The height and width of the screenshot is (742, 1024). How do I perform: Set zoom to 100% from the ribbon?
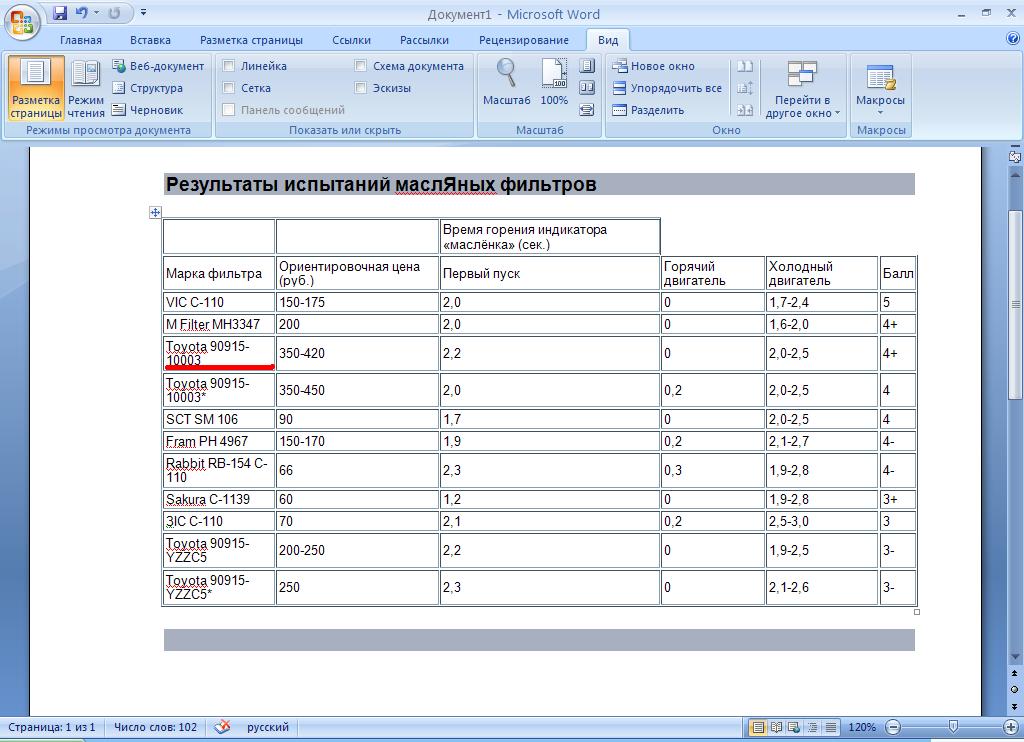pos(554,82)
